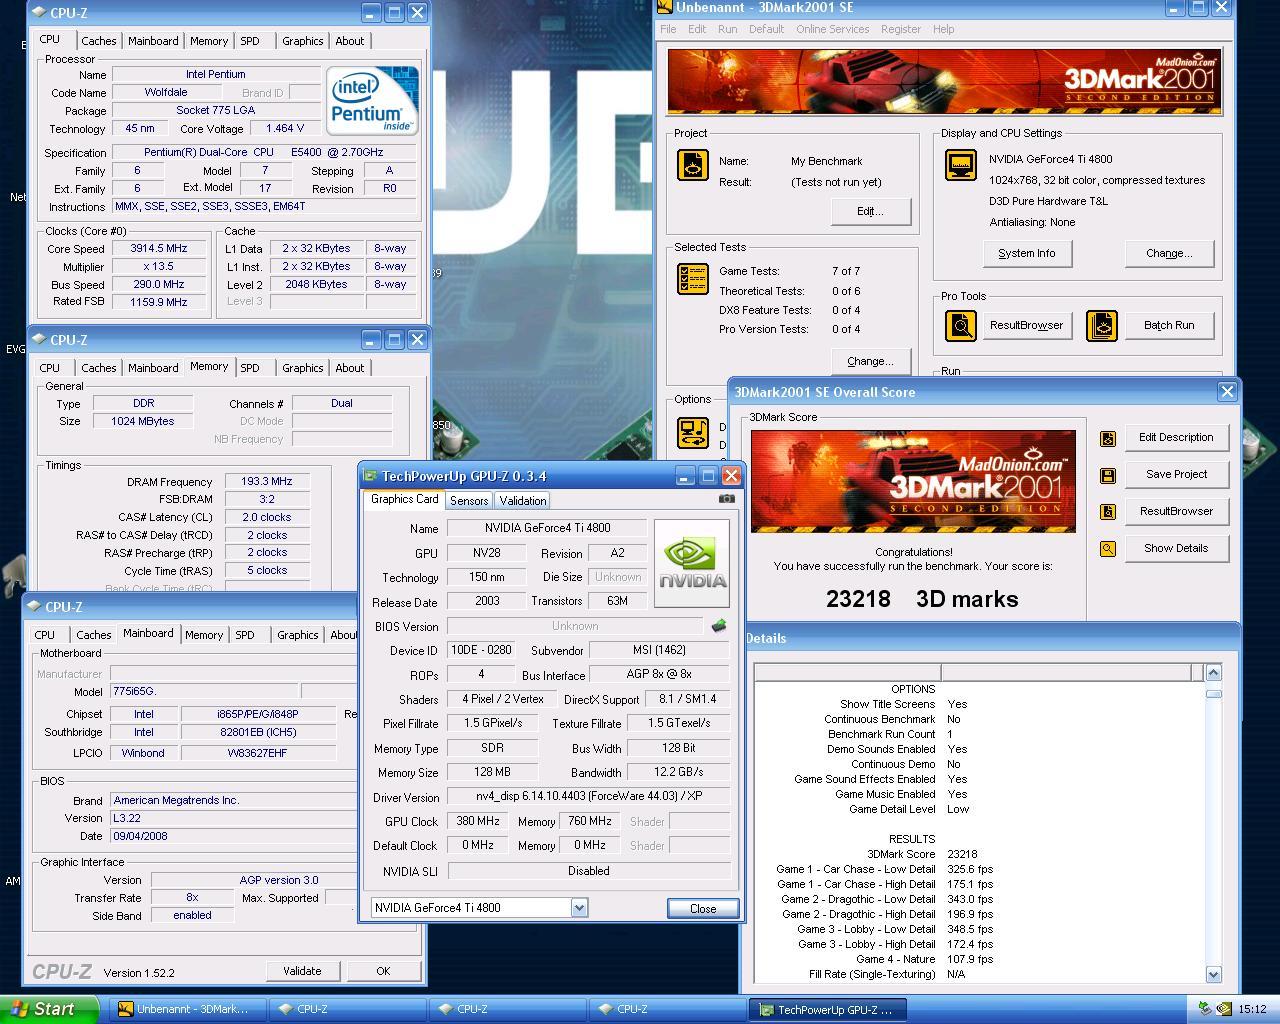Click the Show Details button

tap(1176, 548)
